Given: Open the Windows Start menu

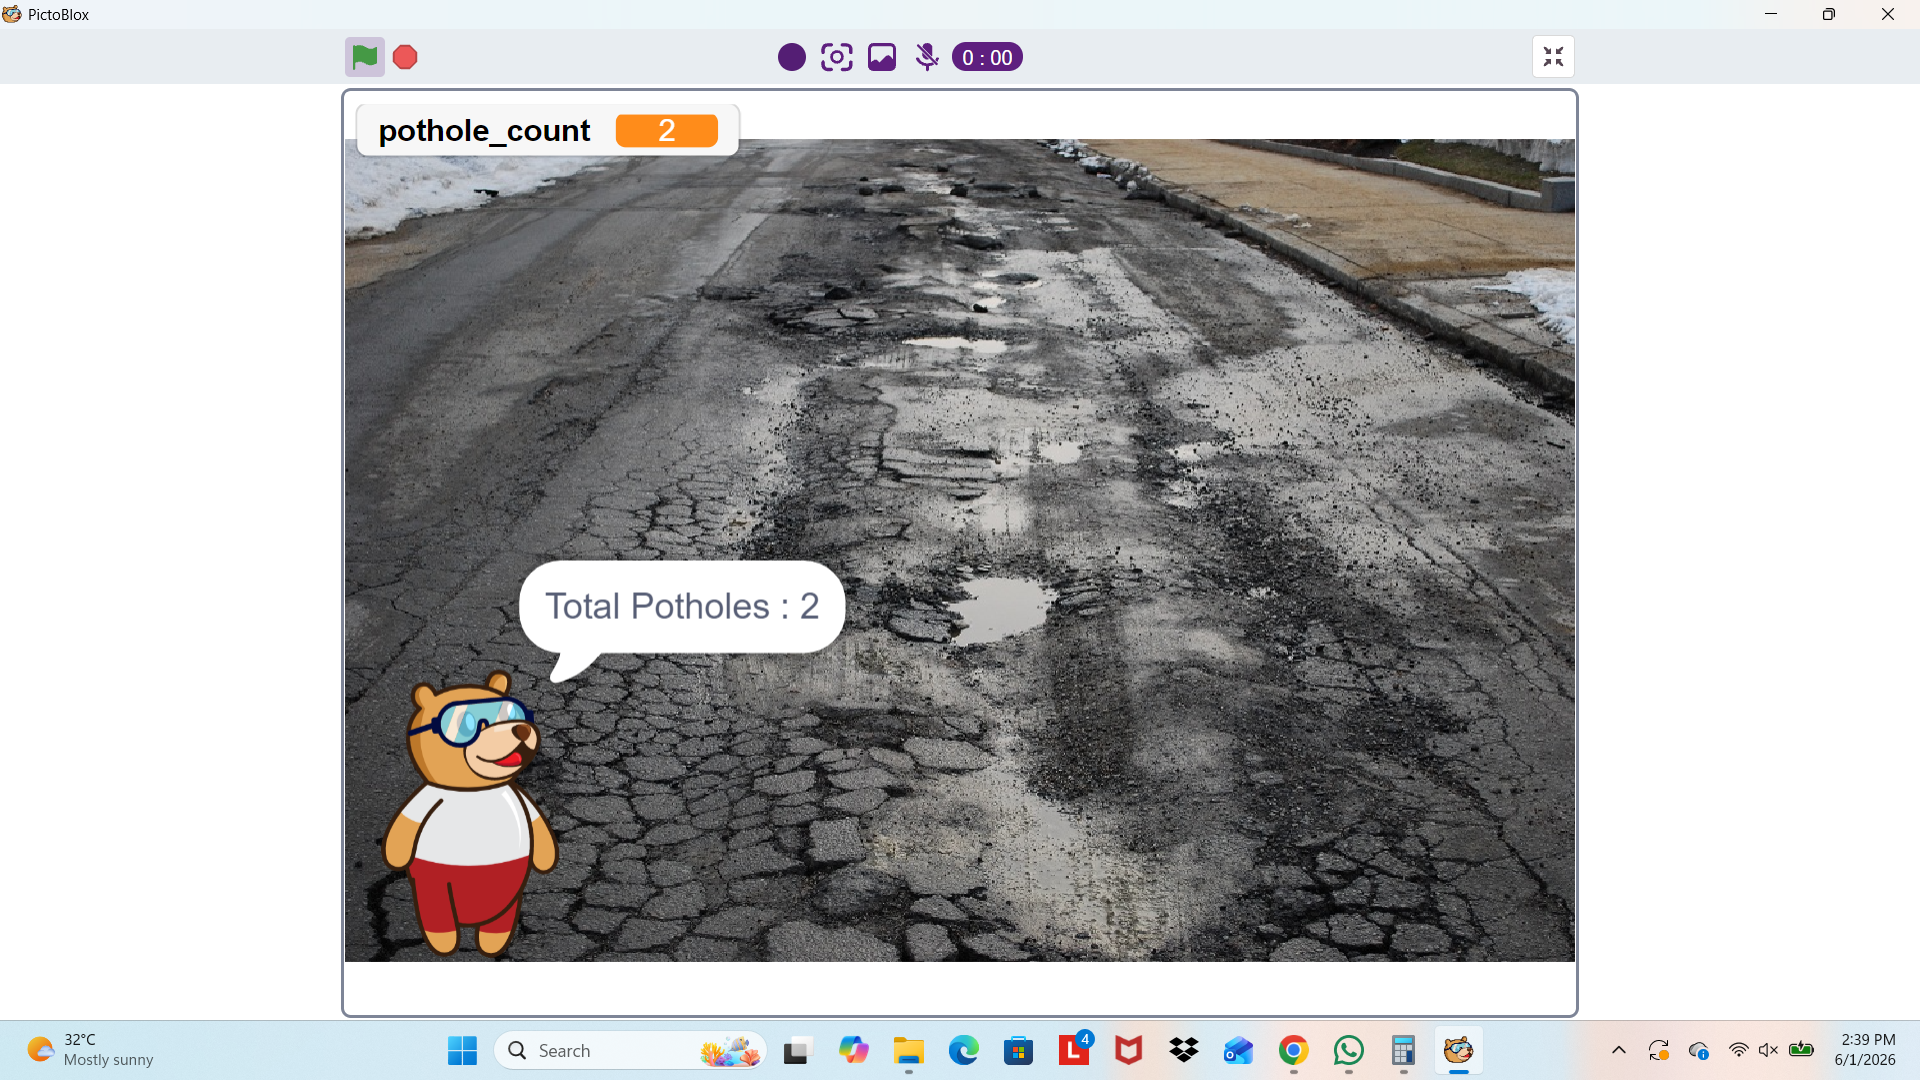Looking at the screenshot, I should (x=462, y=1050).
